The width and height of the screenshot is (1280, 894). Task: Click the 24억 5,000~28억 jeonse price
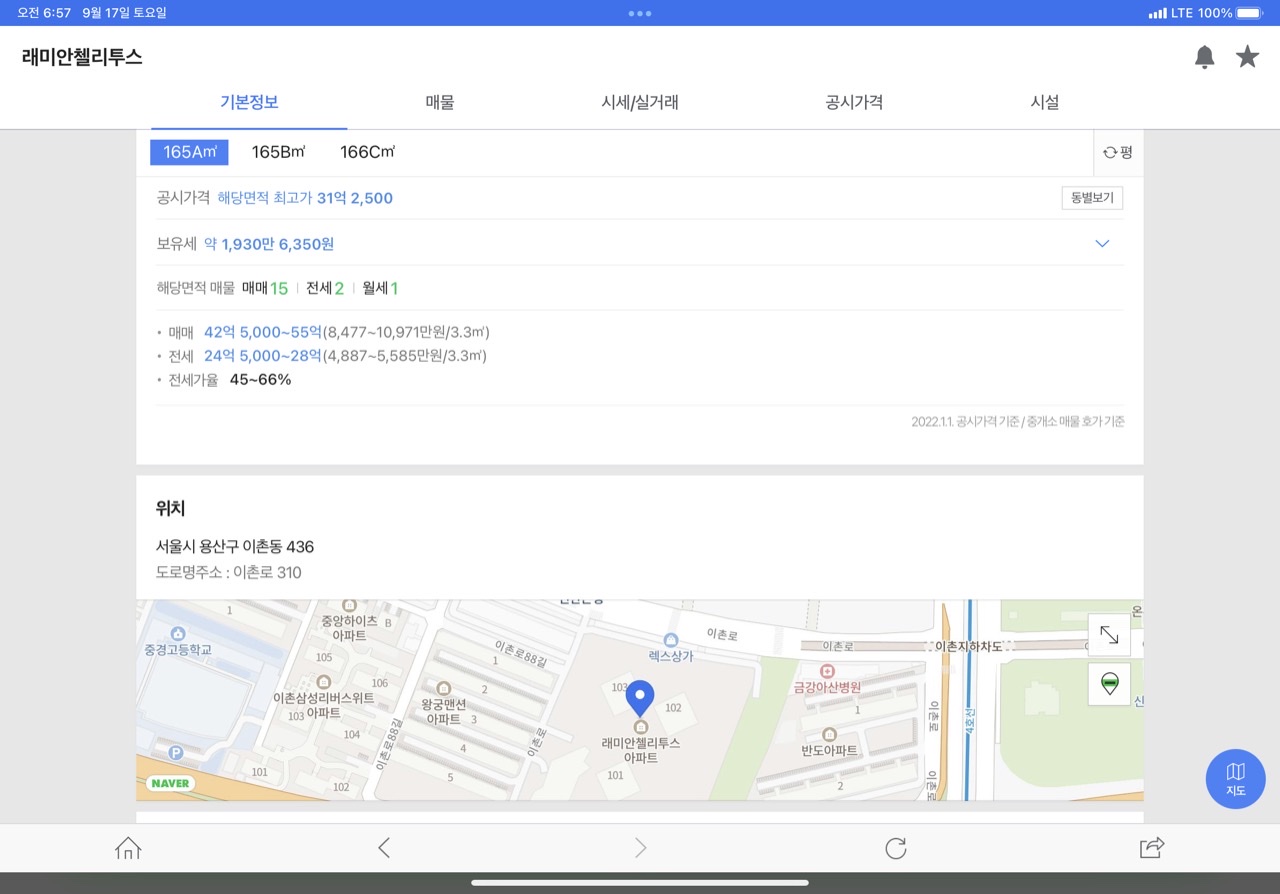pyautogui.click(x=263, y=356)
